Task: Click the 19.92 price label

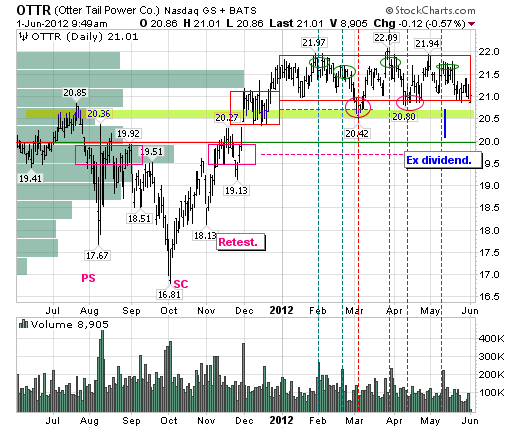Action: coord(128,133)
